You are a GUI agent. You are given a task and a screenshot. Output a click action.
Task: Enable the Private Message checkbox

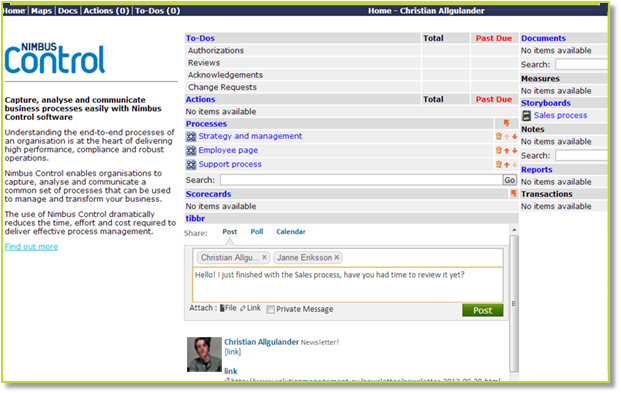tap(270, 310)
